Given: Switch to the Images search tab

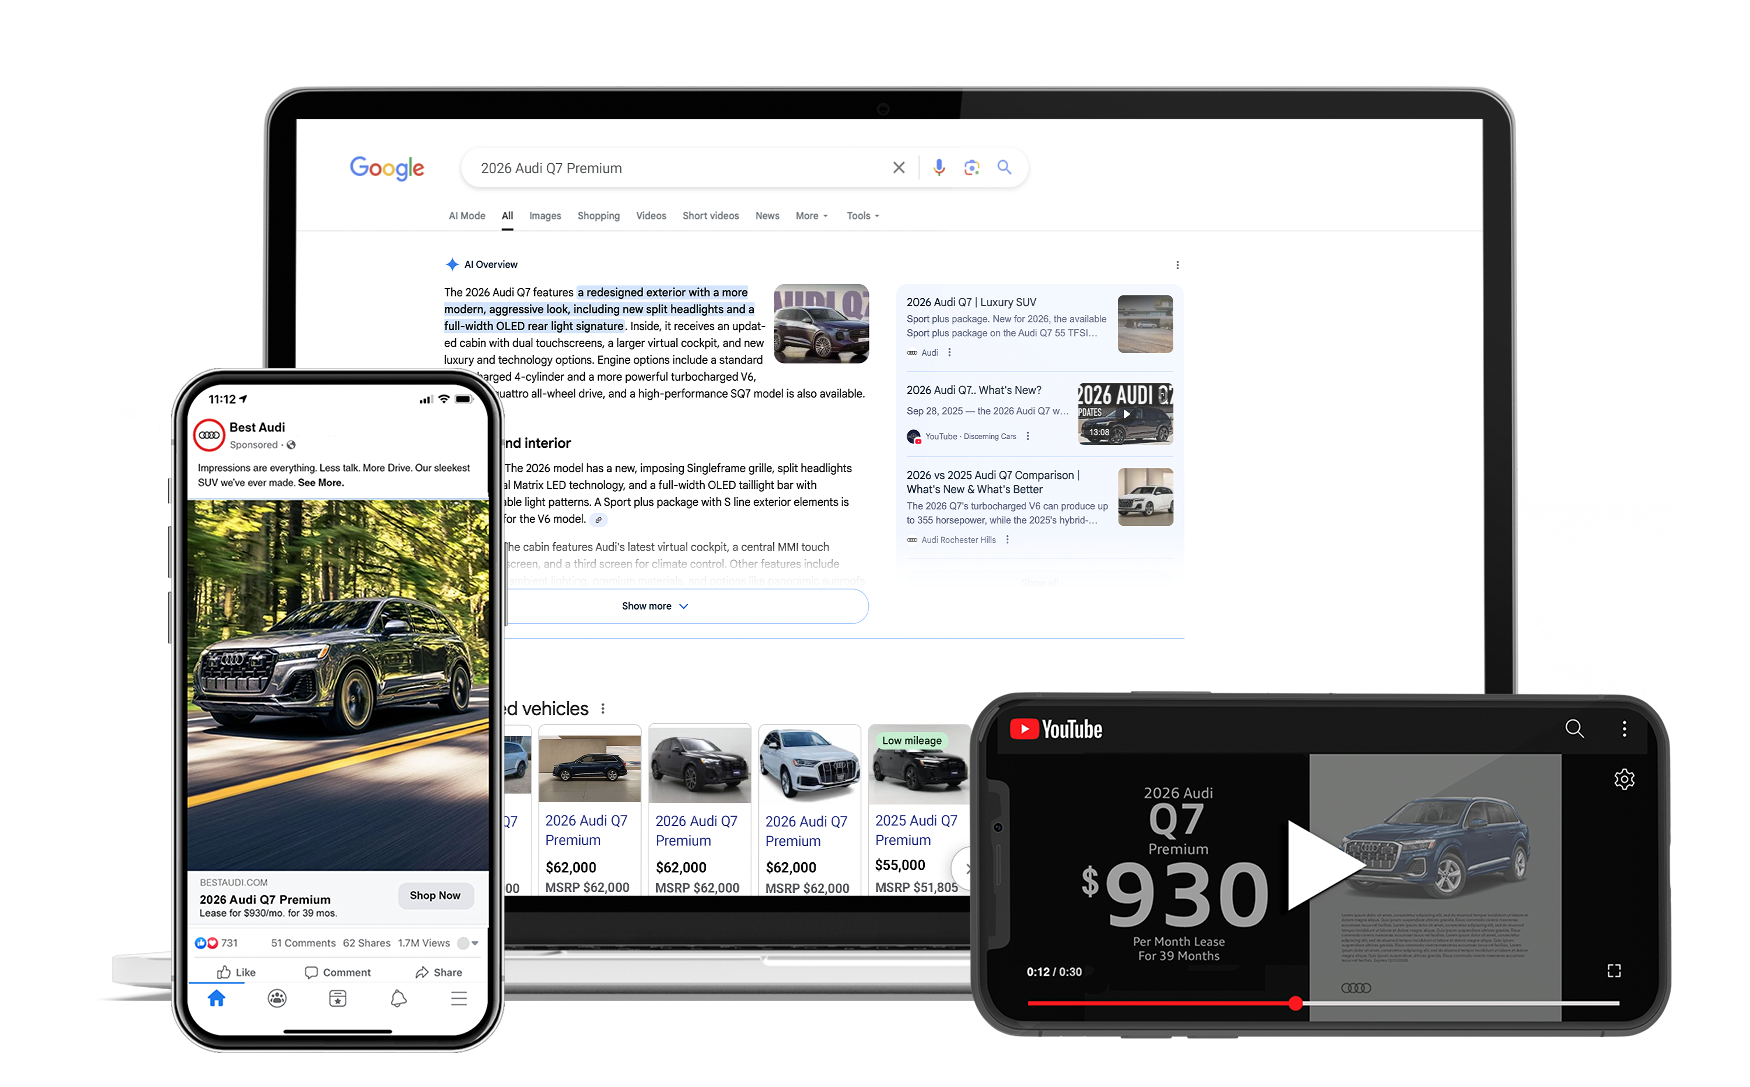Looking at the screenshot, I should 545,216.
